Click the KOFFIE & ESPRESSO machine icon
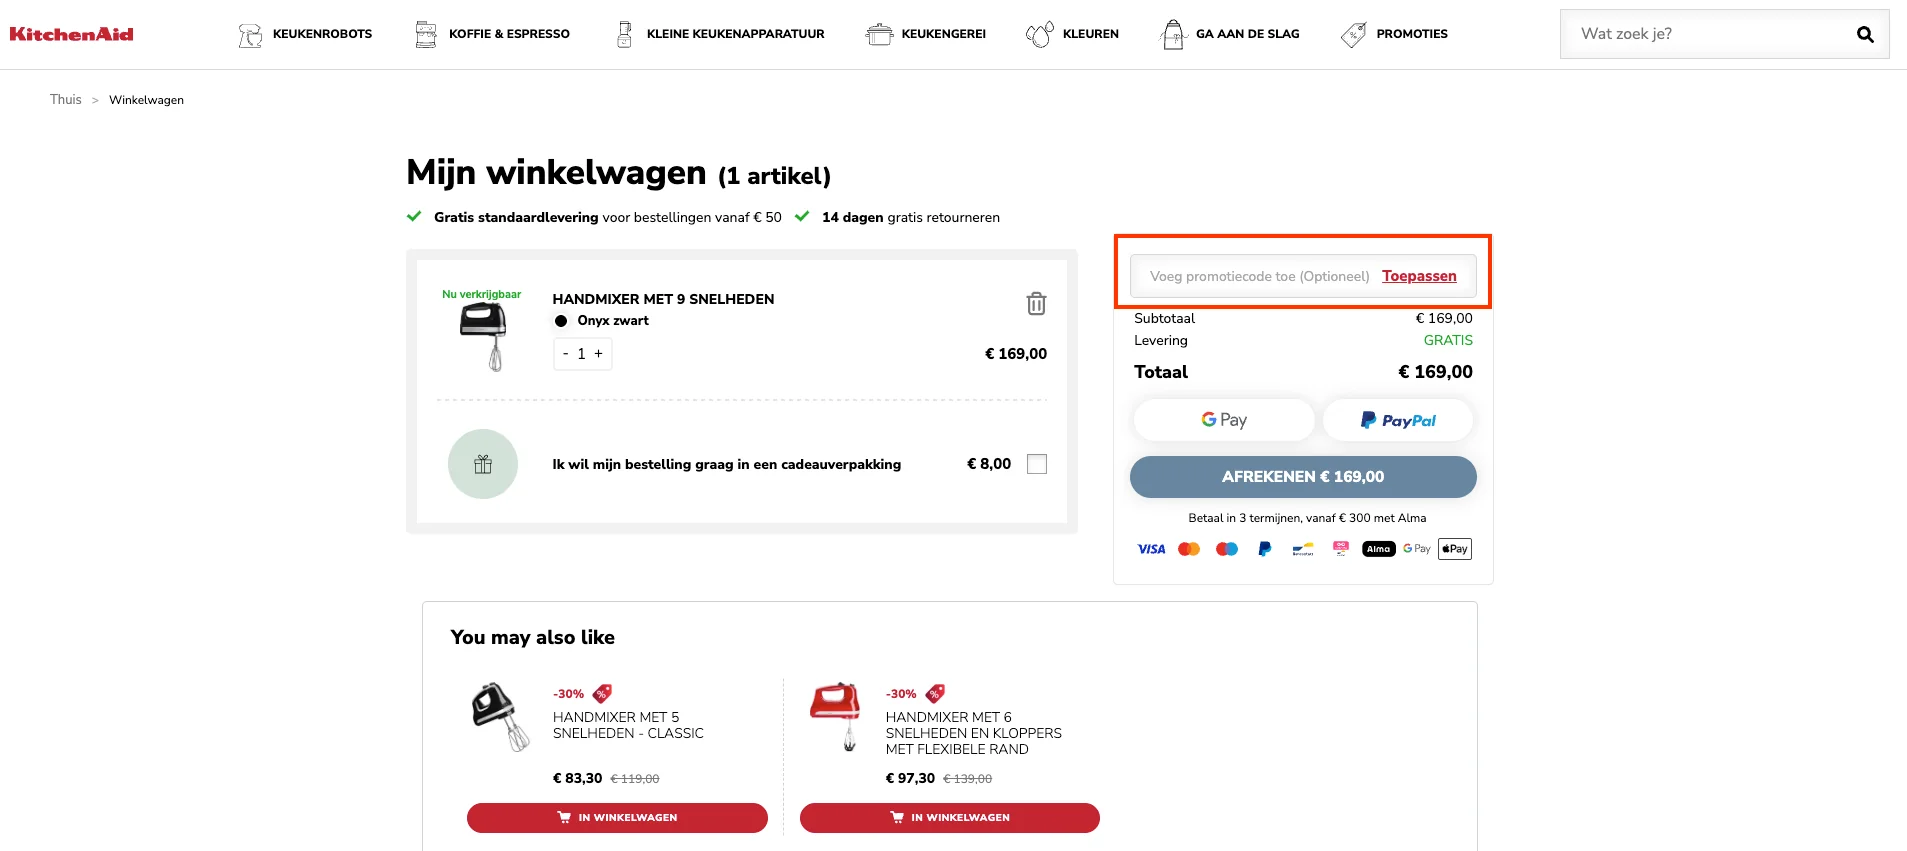Viewport: 1907px width, 851px height. [425, 33]
